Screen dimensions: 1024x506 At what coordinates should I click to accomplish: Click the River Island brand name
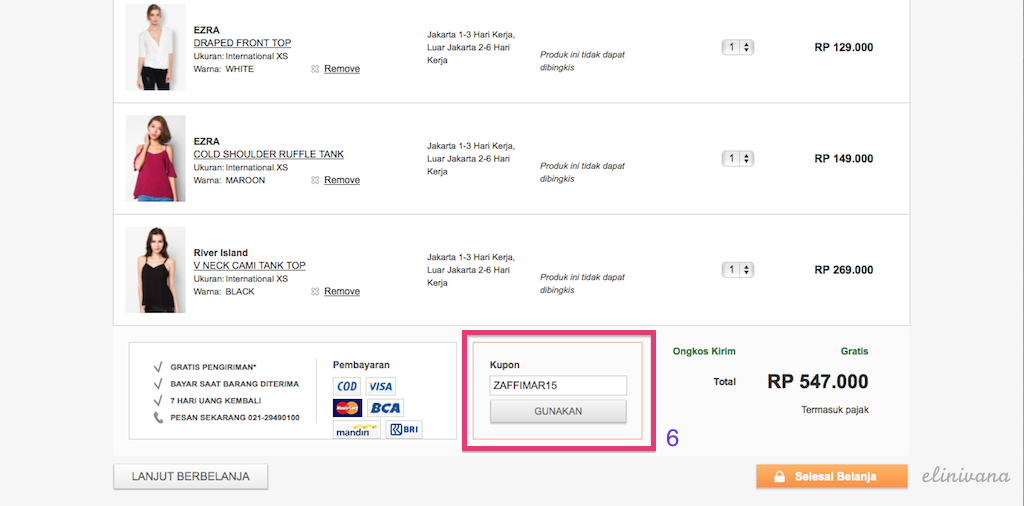point(221,253)
